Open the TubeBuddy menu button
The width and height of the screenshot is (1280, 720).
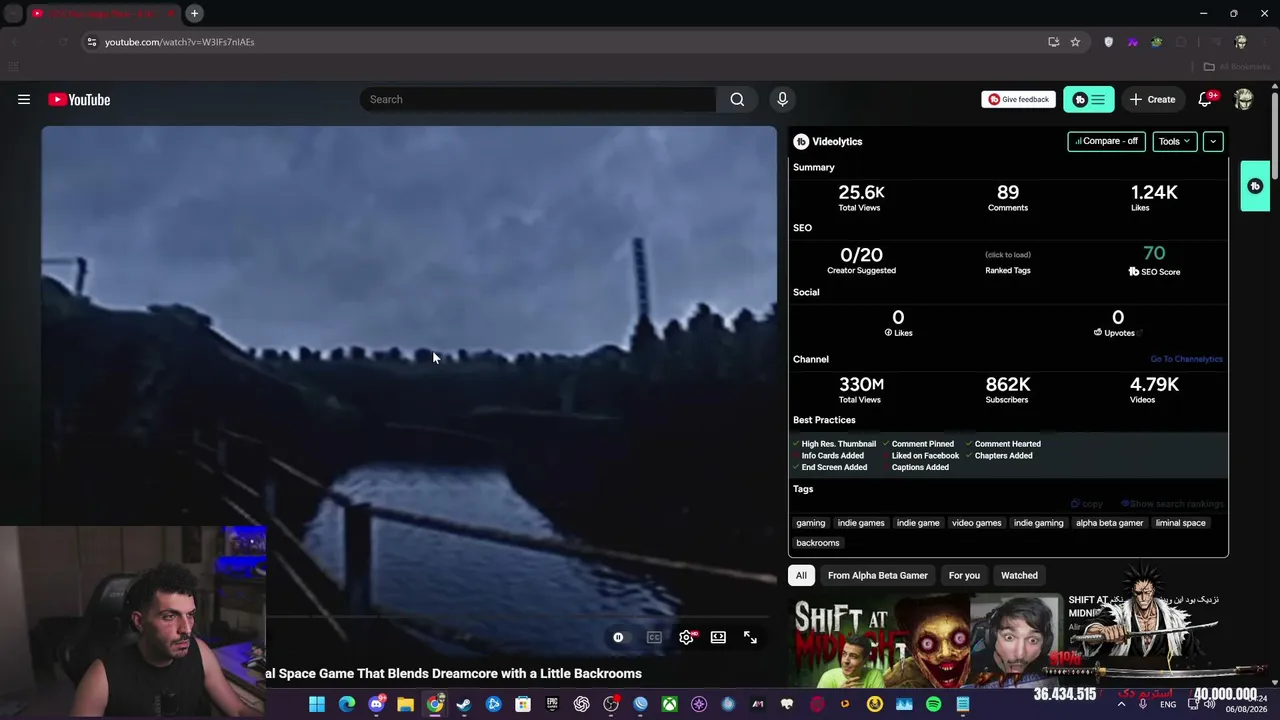(x=1089, y=99)
